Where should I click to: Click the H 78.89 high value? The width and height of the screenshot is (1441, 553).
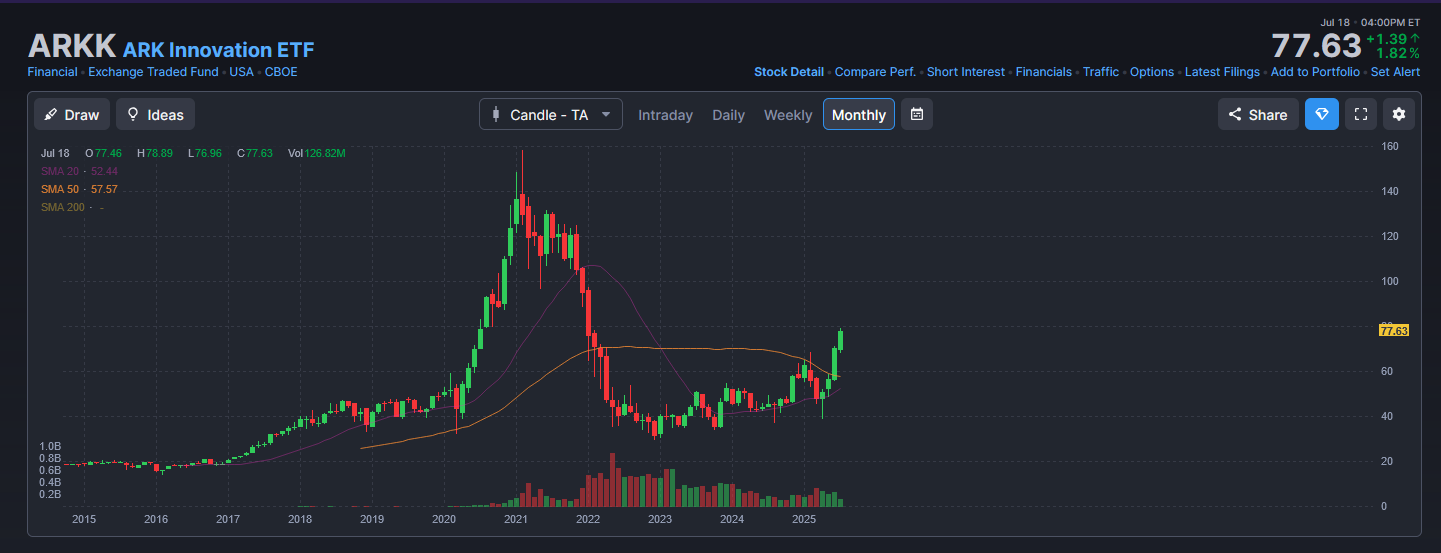(x=154, y=153)
